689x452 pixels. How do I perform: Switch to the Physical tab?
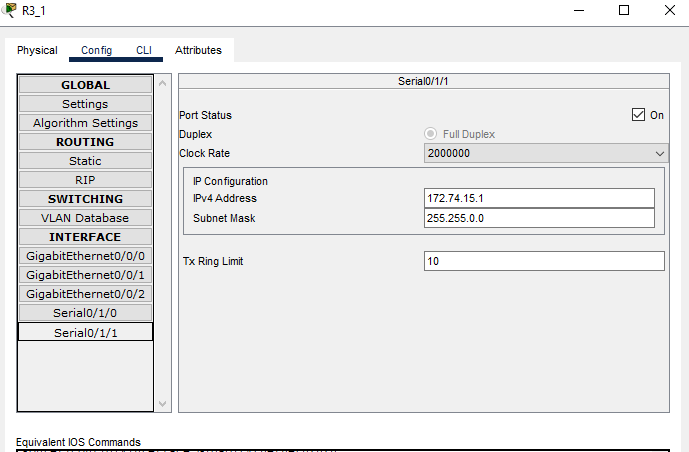point(37,50)
